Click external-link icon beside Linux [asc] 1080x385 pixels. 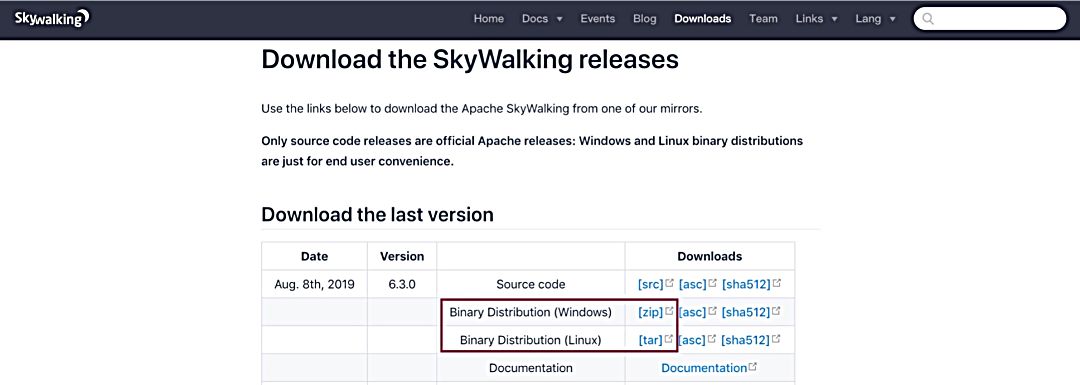click(x=712, y=338)
